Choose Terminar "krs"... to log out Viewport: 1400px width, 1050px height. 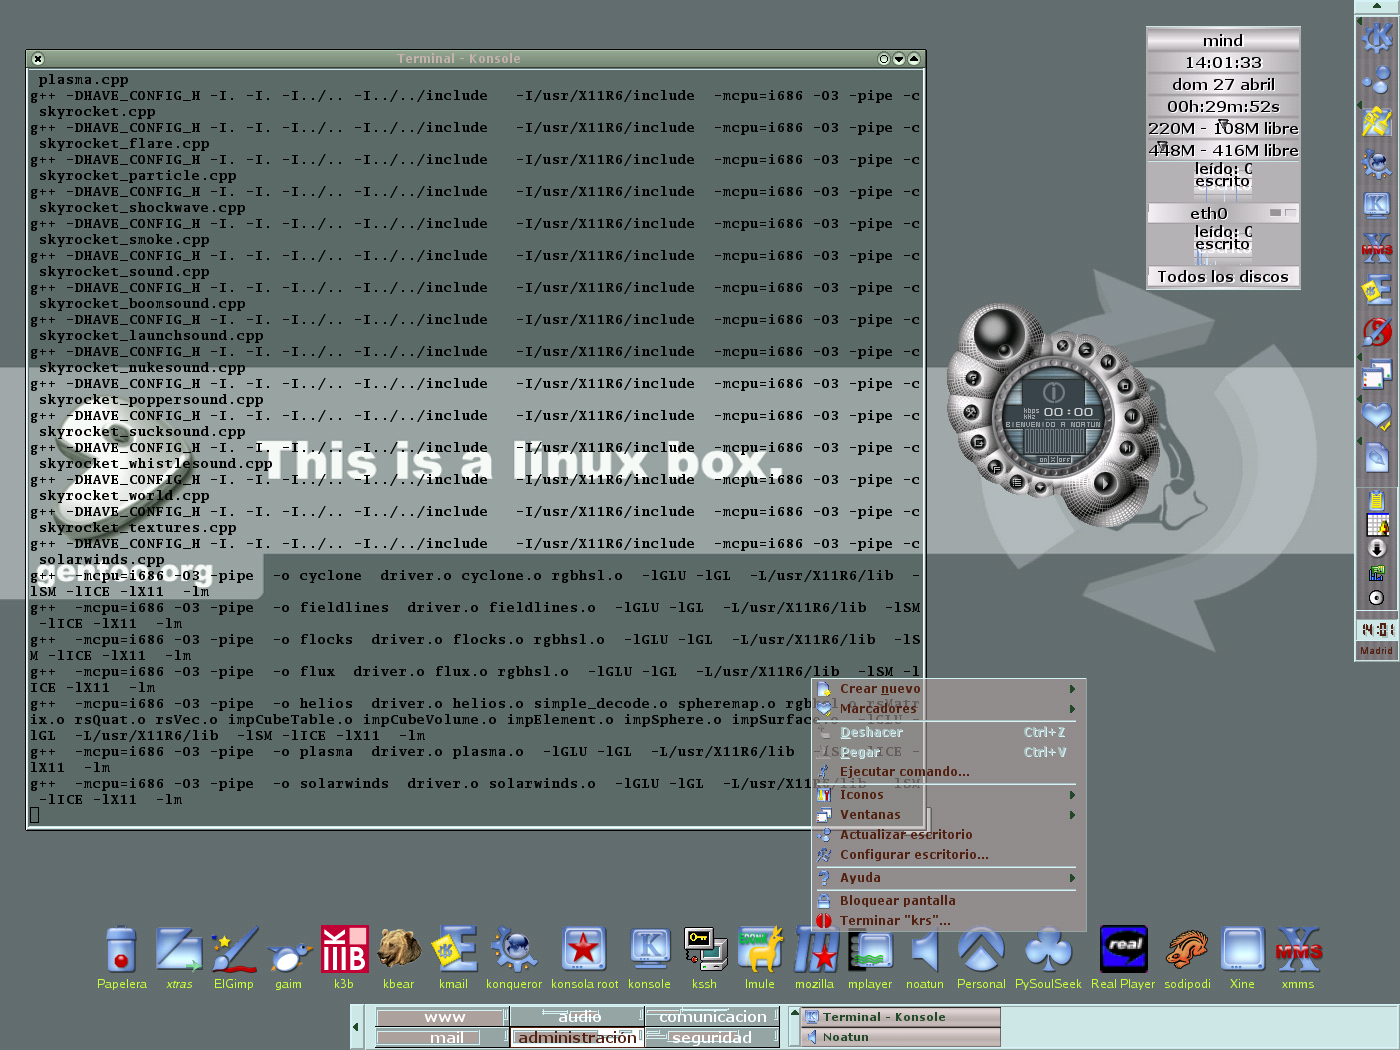pyautogui.click(x=948, y=921)
